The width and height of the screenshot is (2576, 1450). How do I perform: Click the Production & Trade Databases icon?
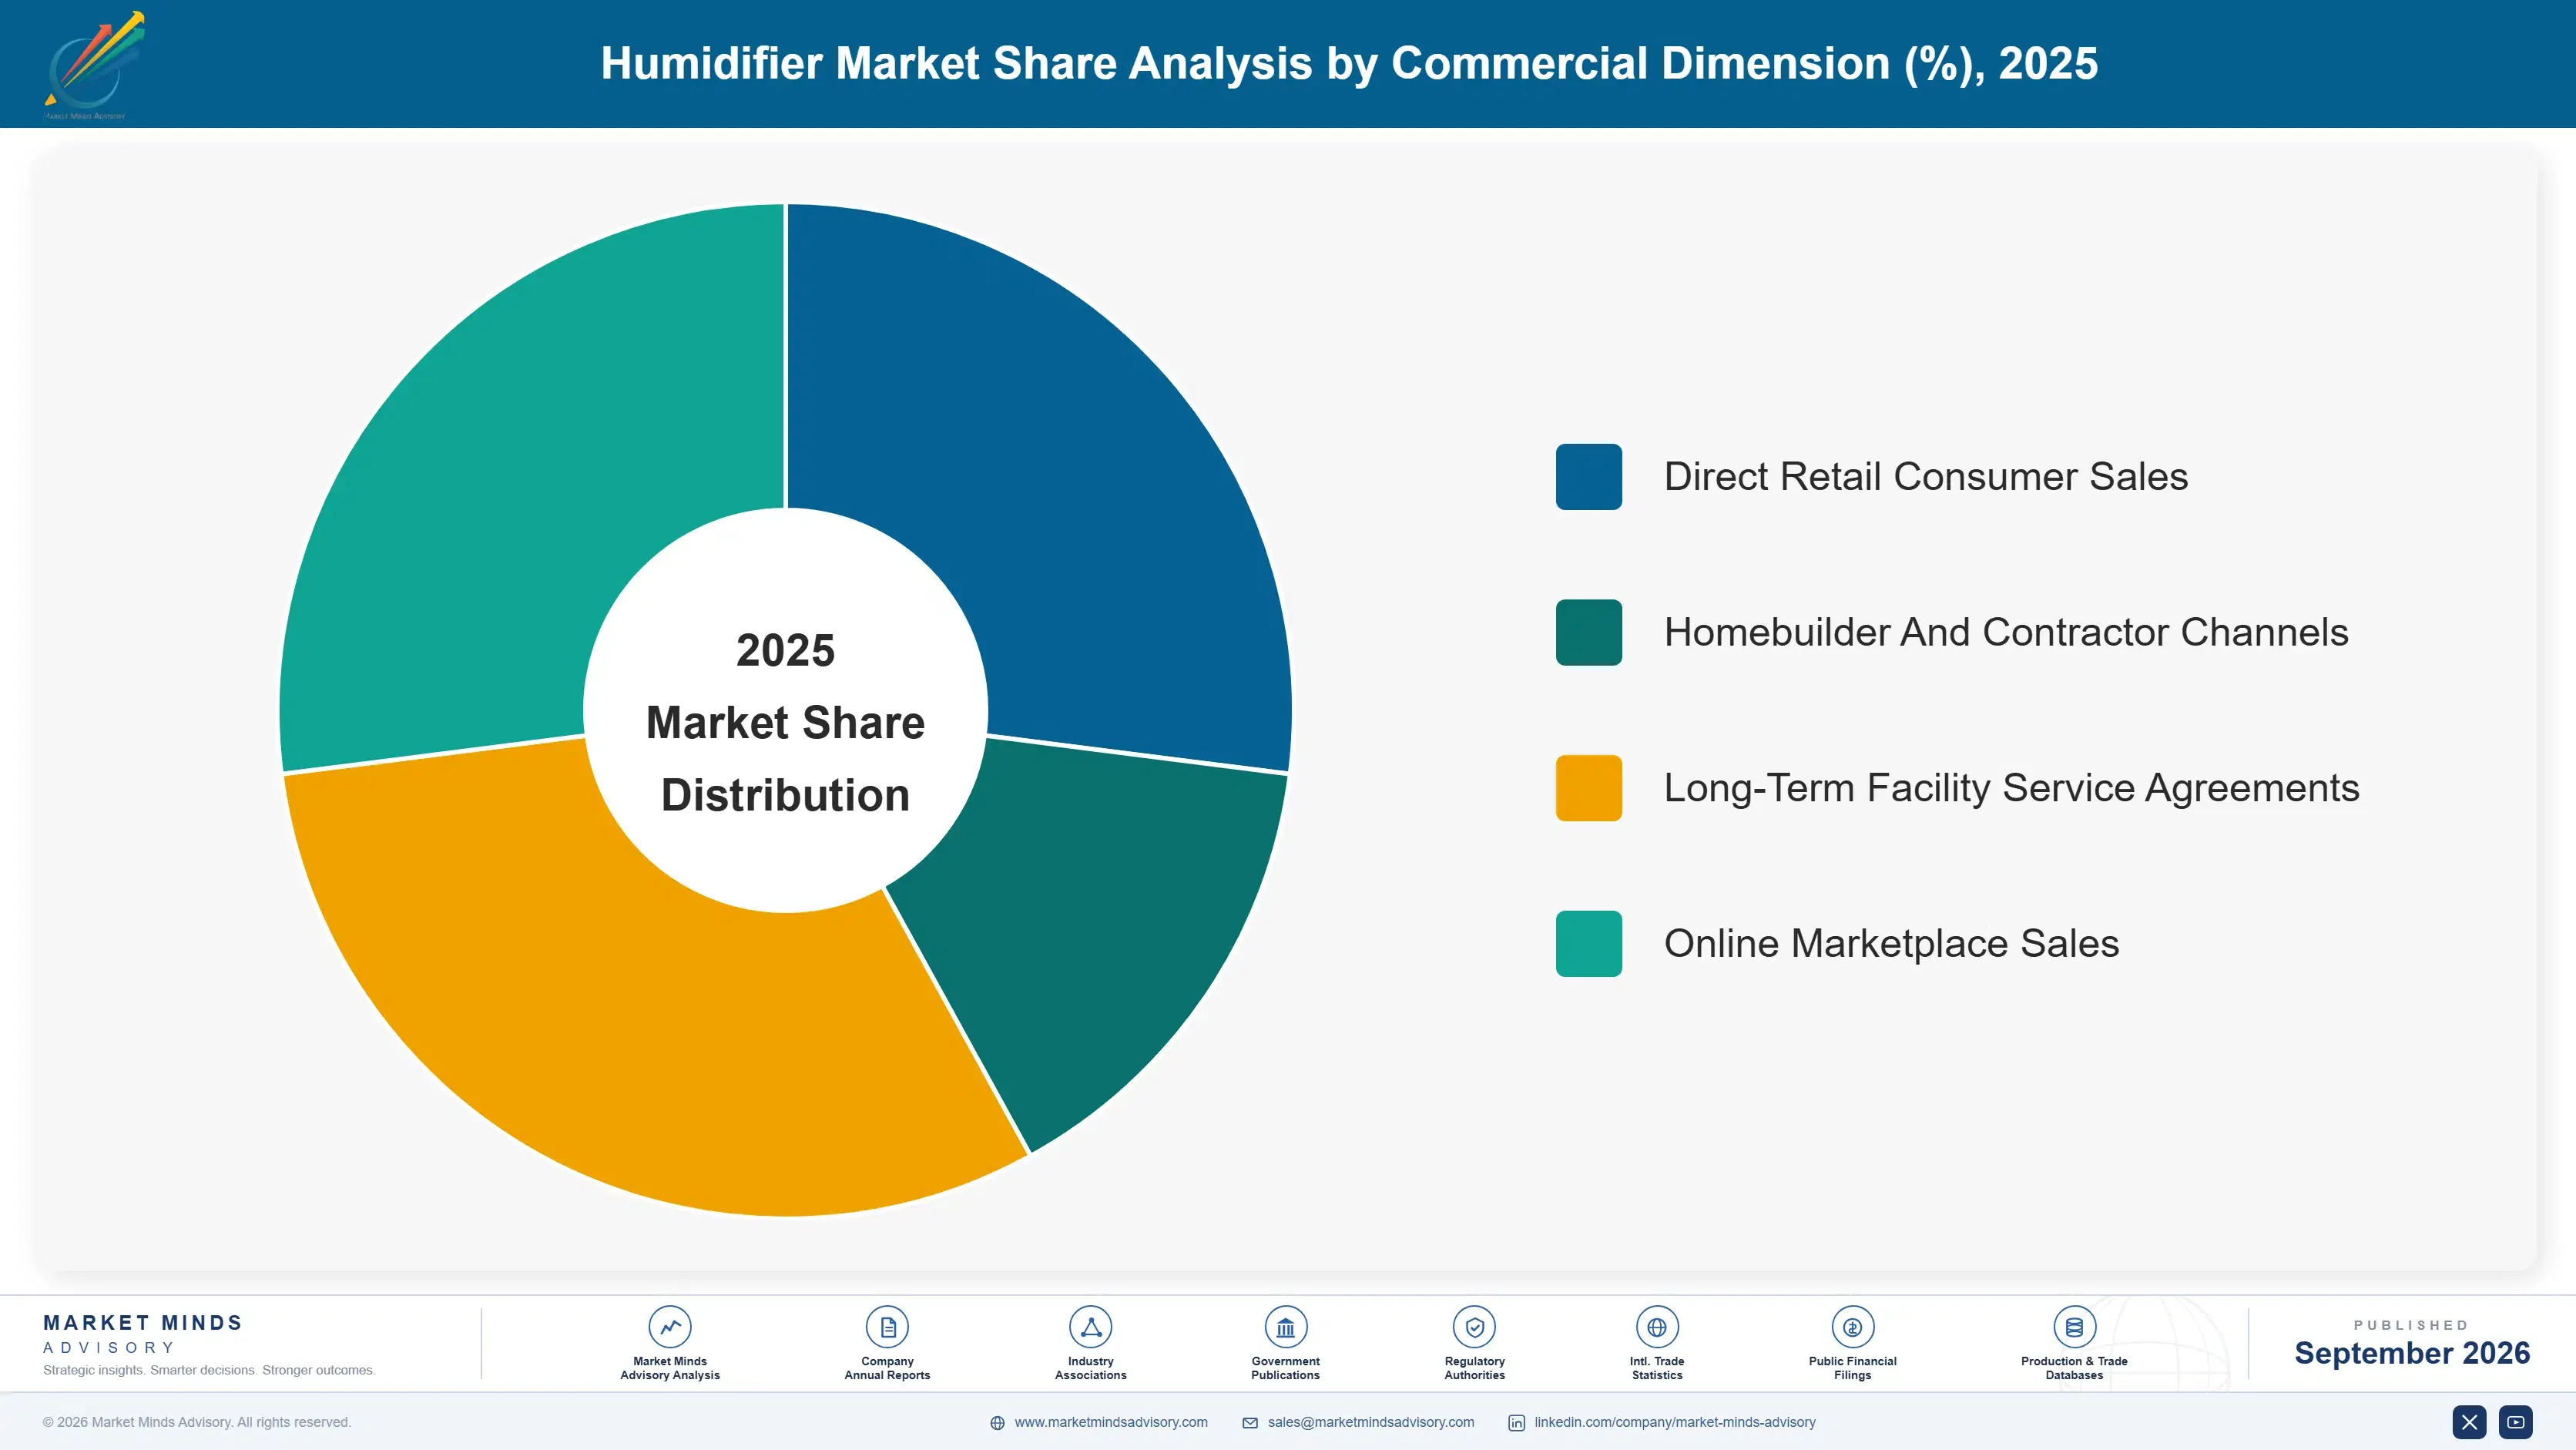2074,1327
